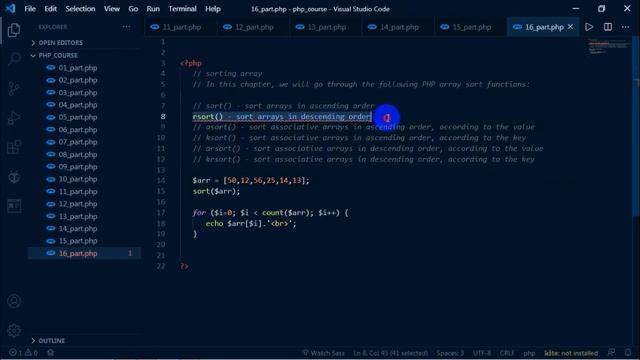The image size is (640, 360).
Task: Open the View menu
Action: coord(111,9)
